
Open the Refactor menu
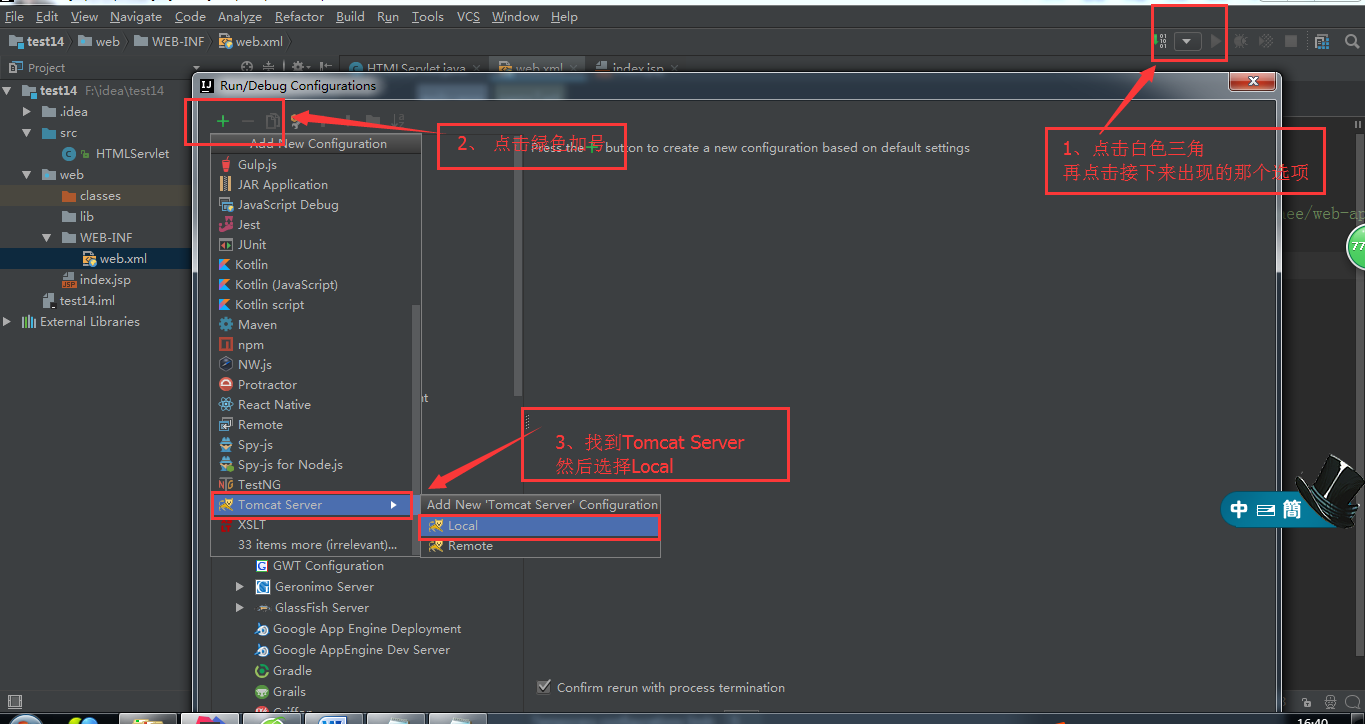[x=299, y=17]
